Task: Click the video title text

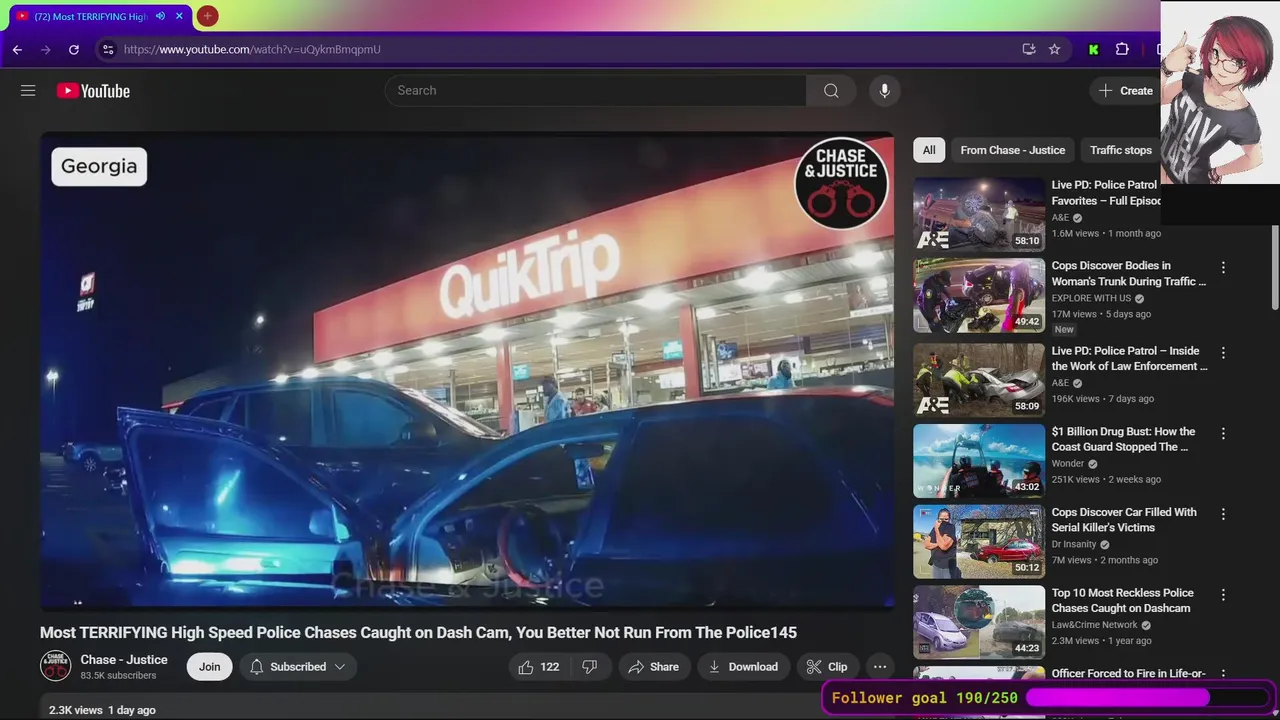Action: (x=418, y=633)
